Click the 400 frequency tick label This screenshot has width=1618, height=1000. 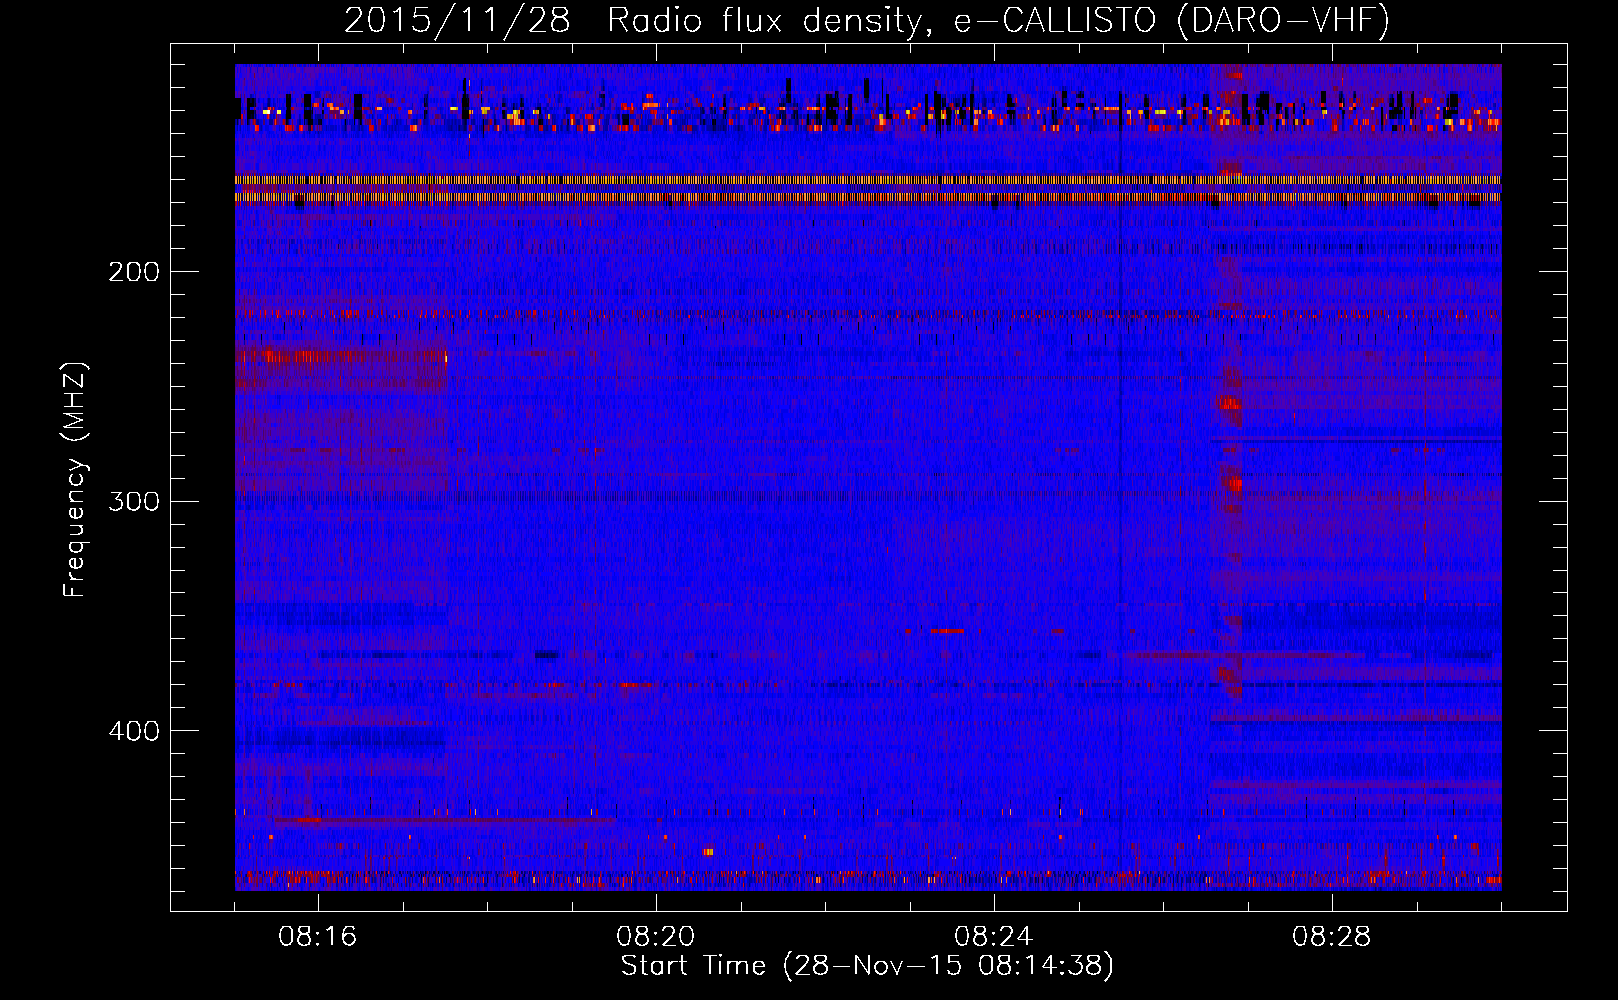pos(134,731)
